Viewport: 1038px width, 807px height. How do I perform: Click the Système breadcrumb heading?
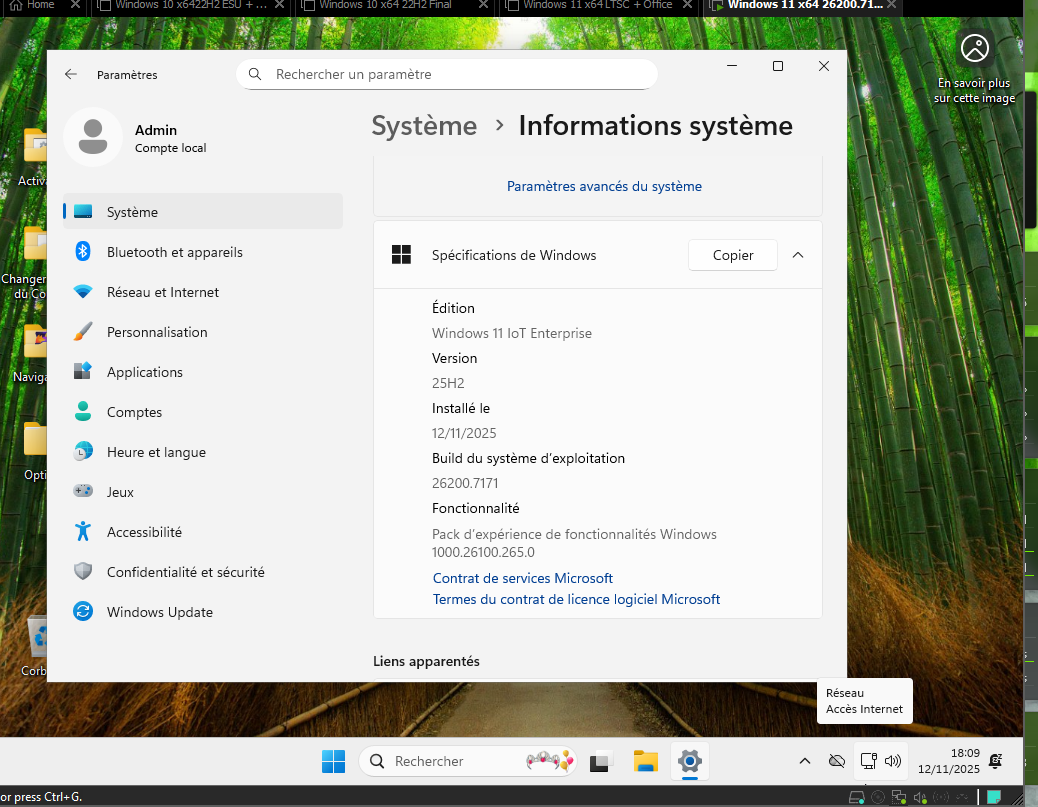pyautogui.click(x=424, y=126)
